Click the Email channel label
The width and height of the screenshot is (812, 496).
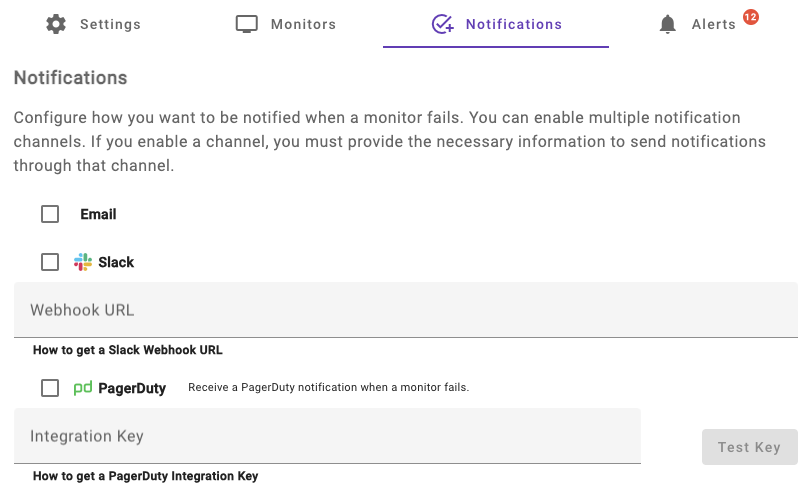[98, 214]
